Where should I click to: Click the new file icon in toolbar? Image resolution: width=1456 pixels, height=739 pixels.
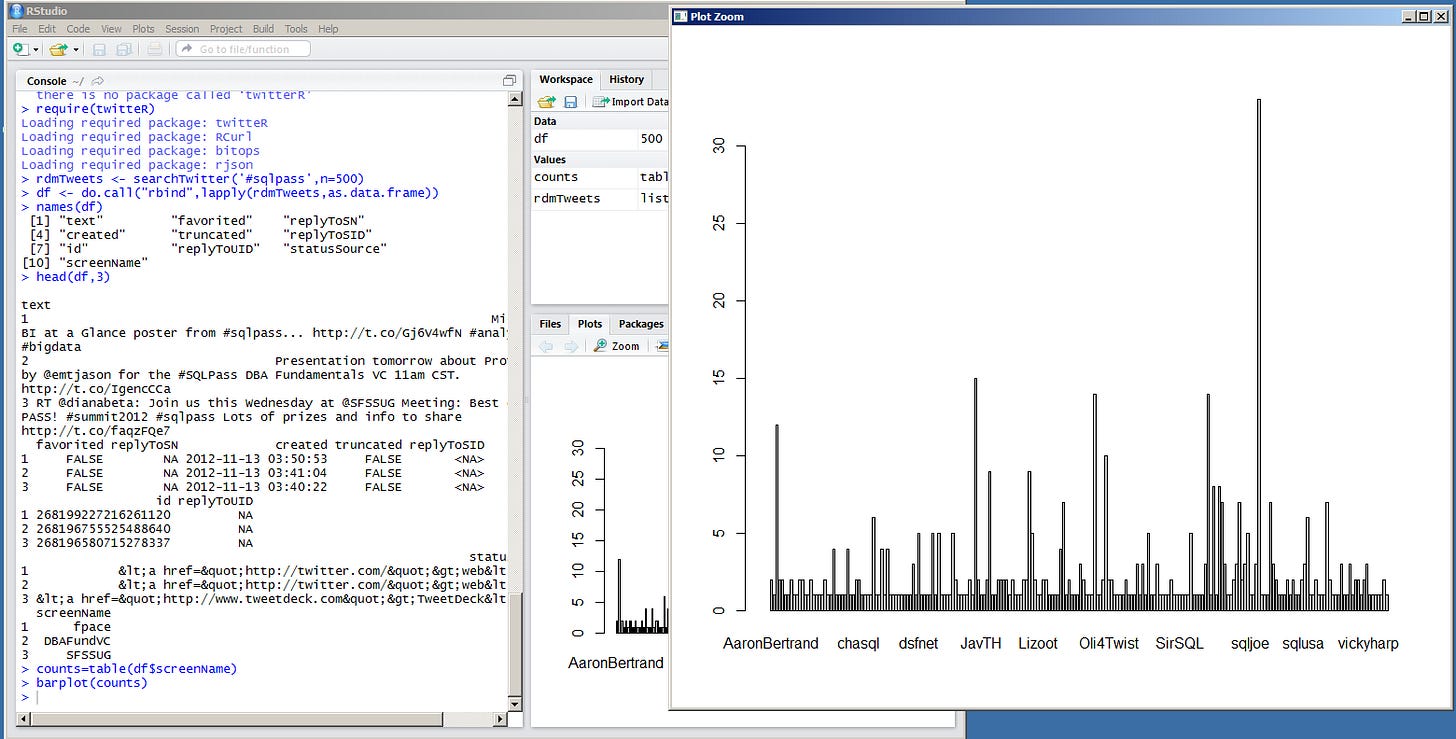pos(20,49)
